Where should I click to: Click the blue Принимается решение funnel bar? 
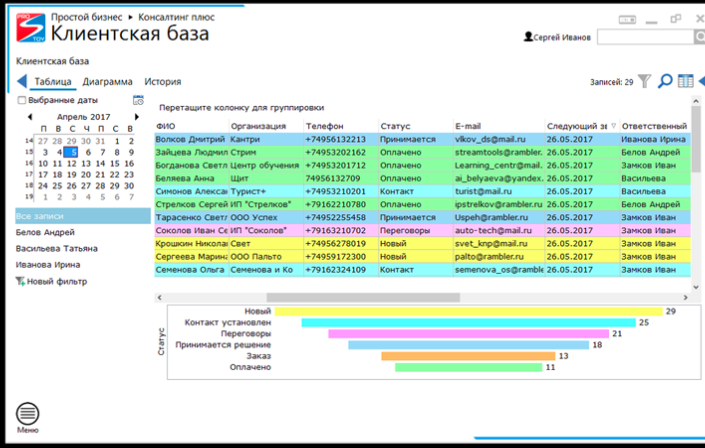469,345
